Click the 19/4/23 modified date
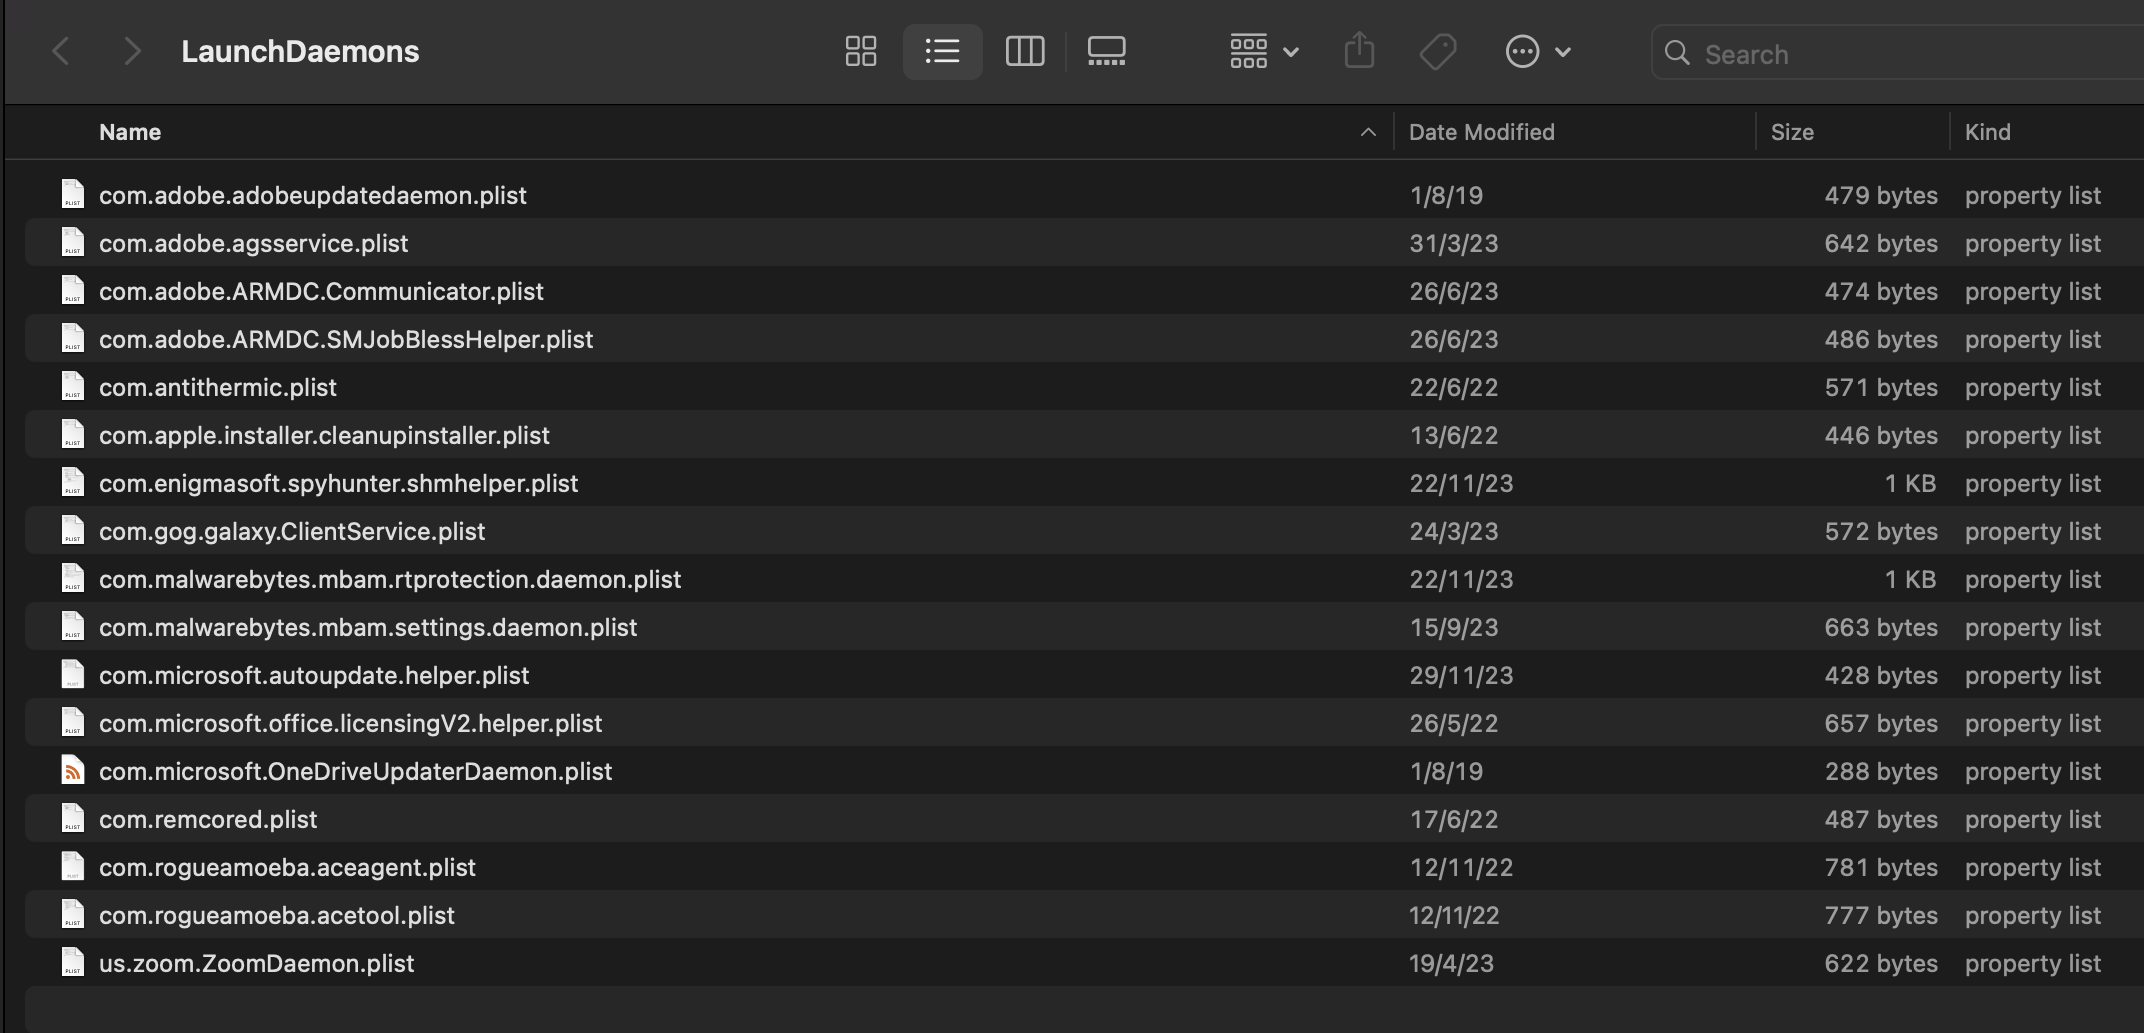This screenshot has height=1033, width=2144. pyautogui.click(x=1451, y=963)
